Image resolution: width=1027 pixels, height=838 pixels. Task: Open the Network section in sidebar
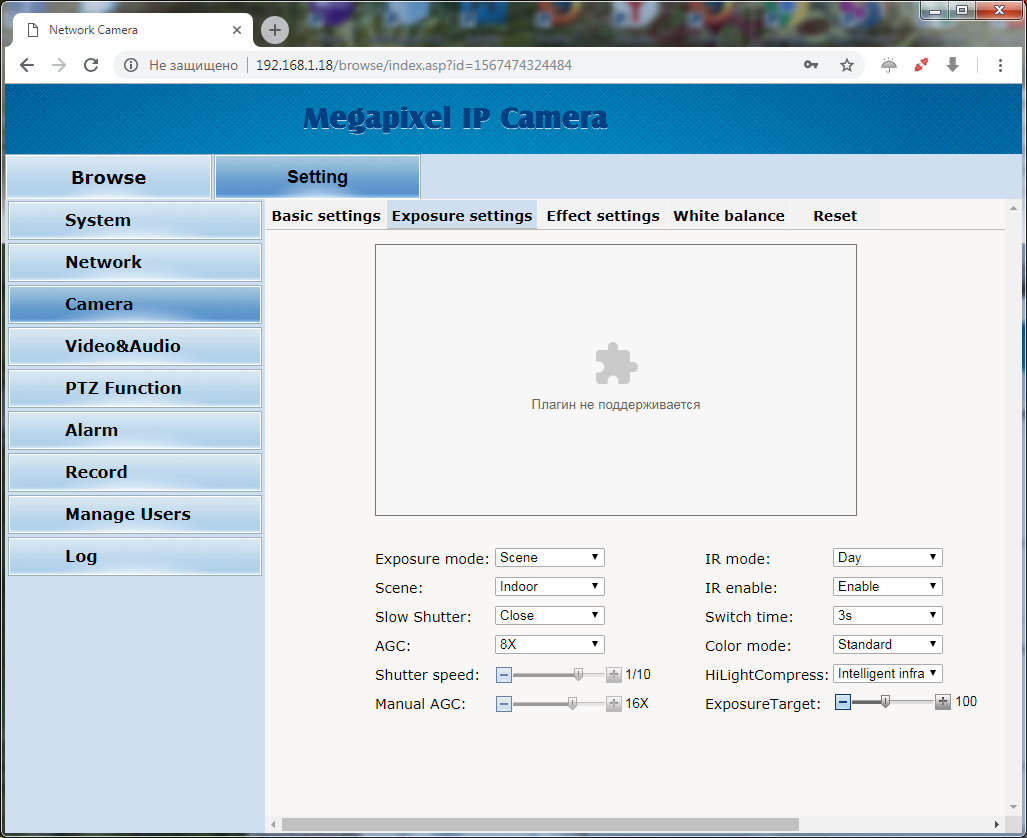(134, 262)
